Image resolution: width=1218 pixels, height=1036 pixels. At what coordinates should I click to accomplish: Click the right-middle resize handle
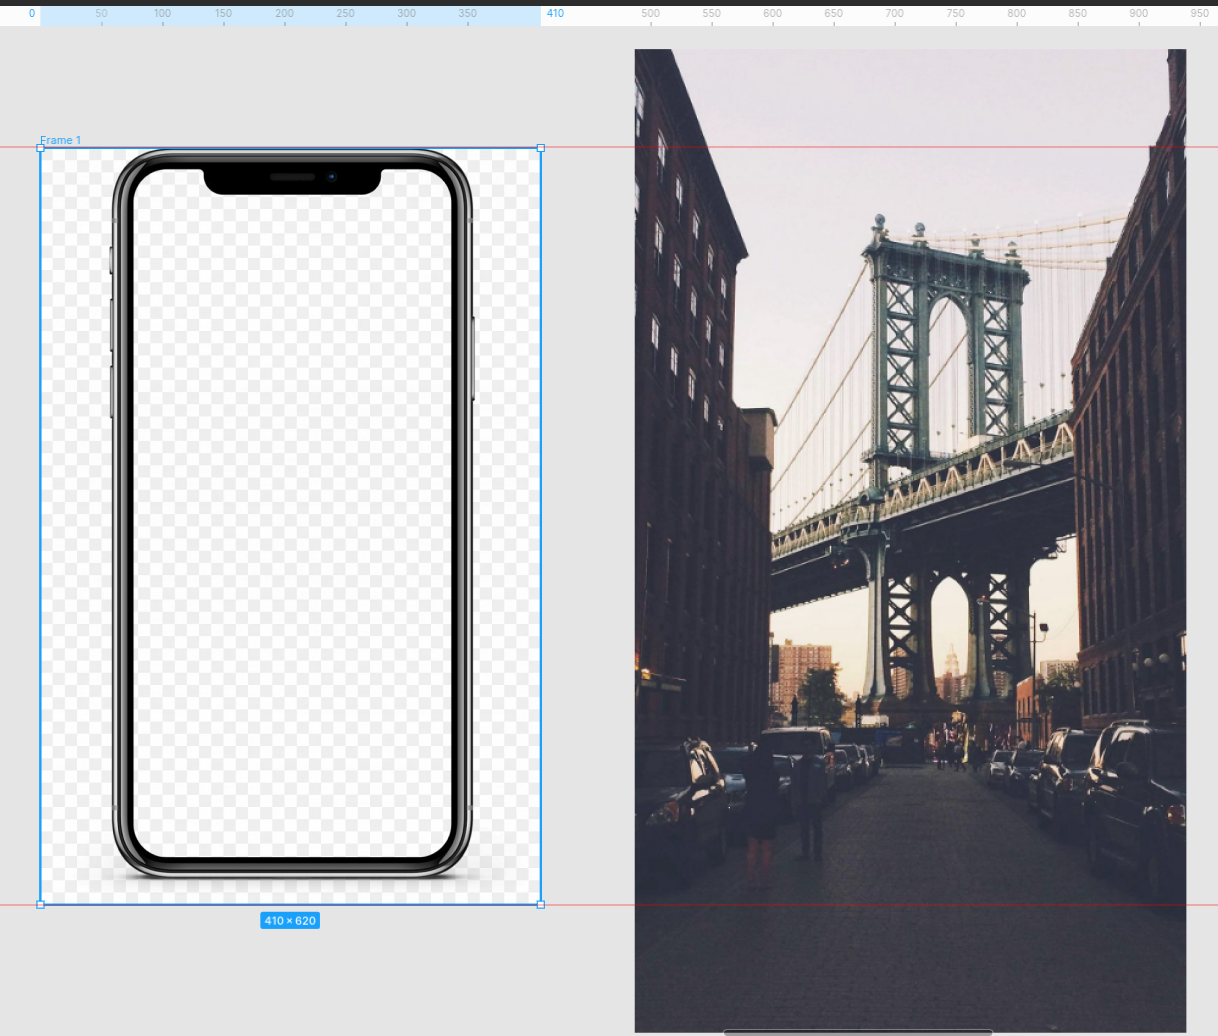pyautogui.click(x=540, y=527)
